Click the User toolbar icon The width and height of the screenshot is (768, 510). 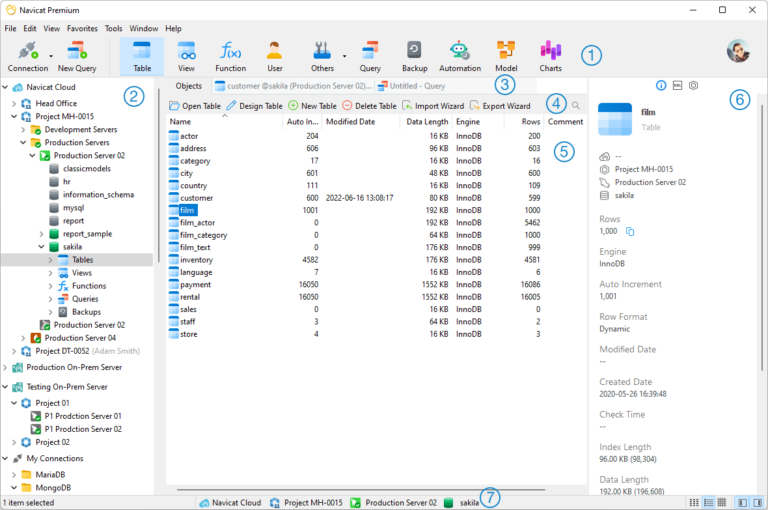tap(274, 55)
